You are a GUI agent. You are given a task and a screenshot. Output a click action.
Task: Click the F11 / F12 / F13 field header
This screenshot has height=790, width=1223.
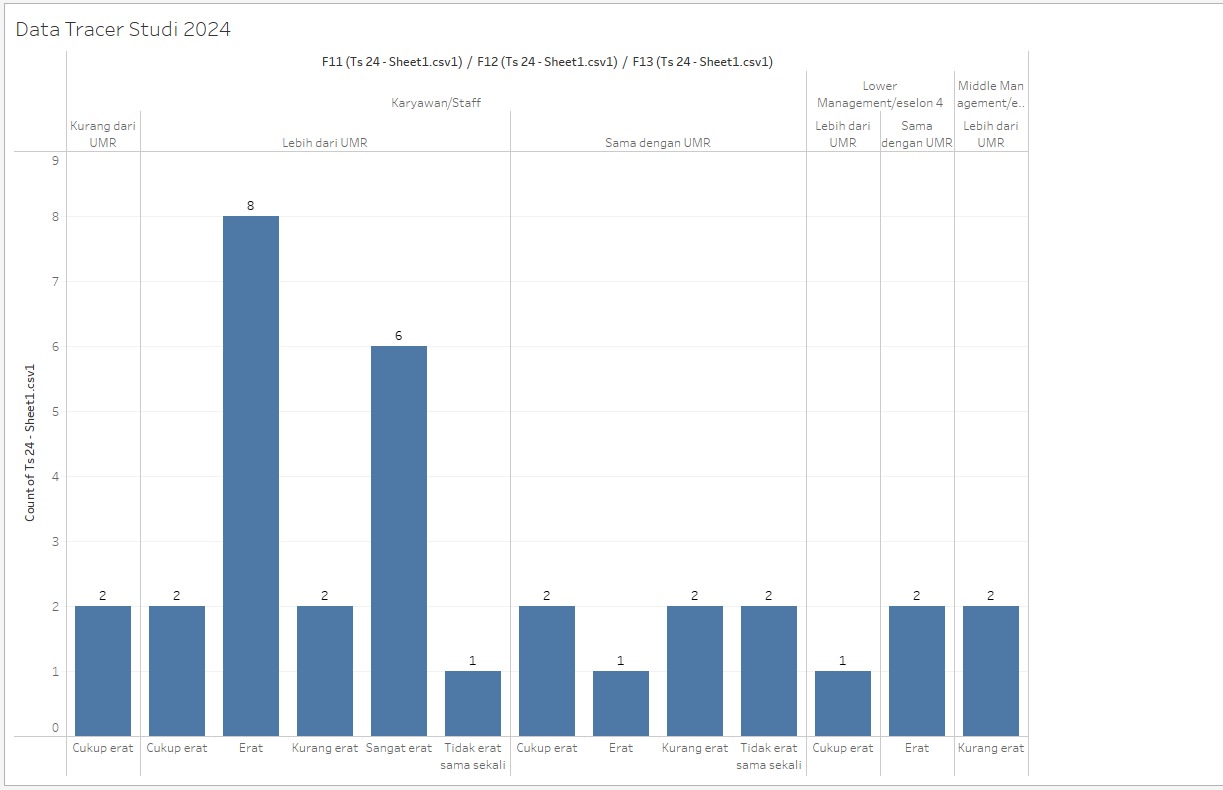(x=547, y=62)
